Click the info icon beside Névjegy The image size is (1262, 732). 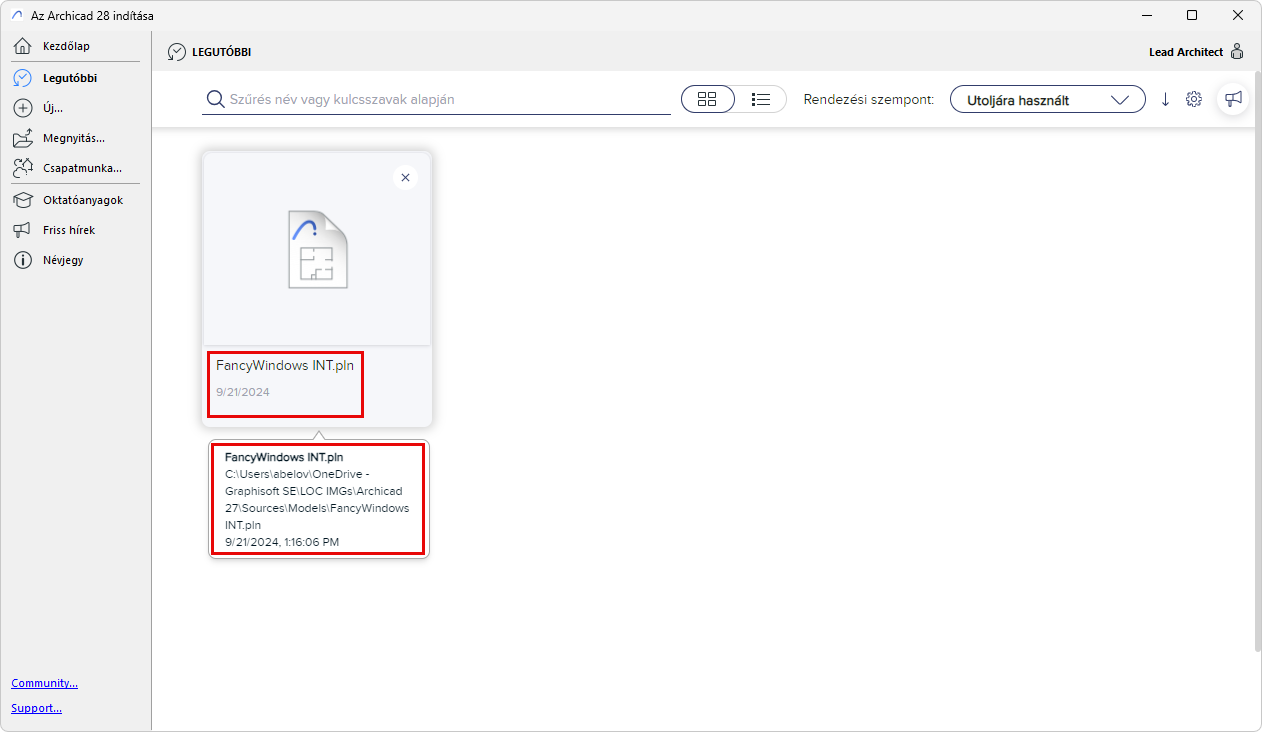coord(23,260)
